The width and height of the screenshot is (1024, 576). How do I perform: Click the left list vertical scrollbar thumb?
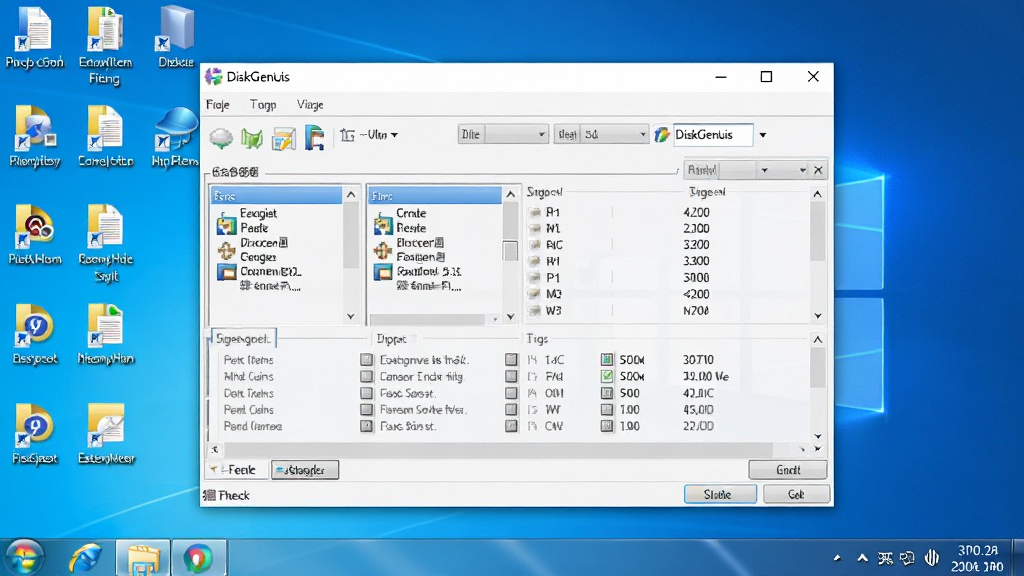[x=351, y=235]
